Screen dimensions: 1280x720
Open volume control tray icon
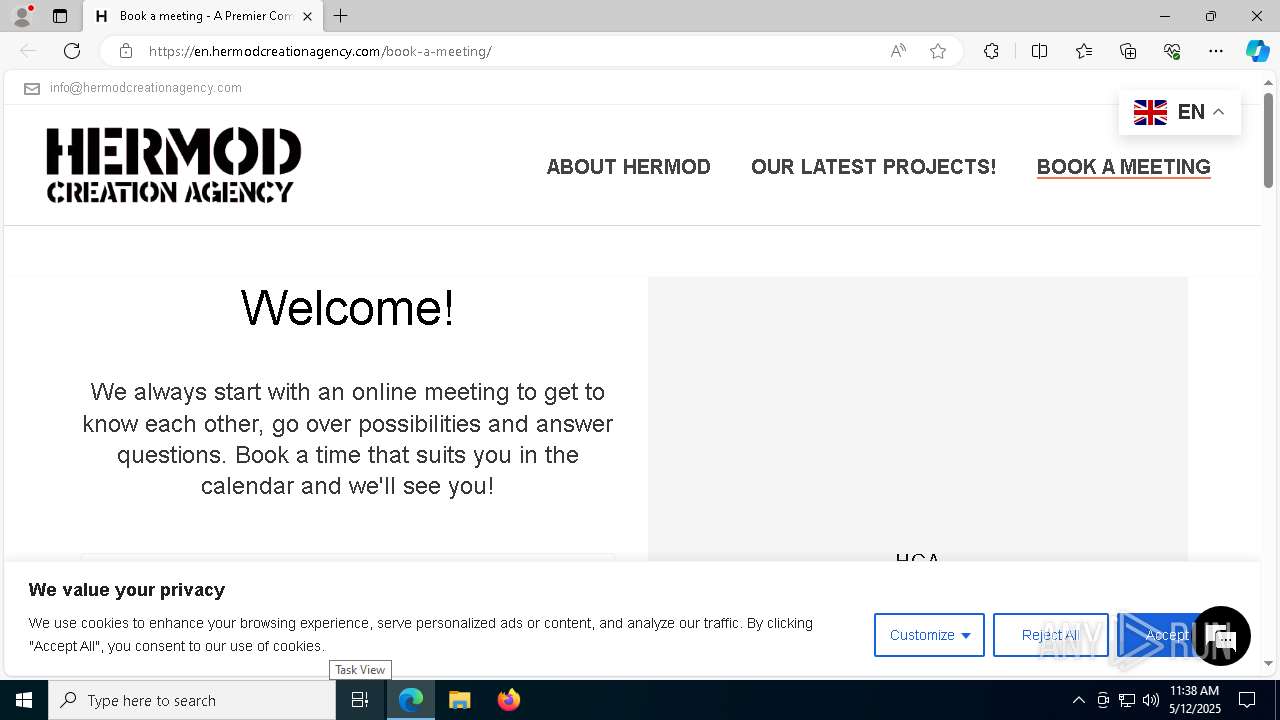[1151, 700]
